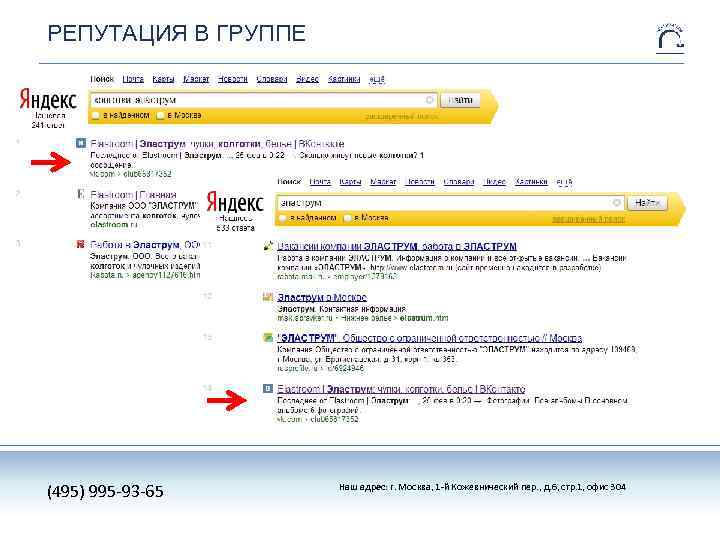The image size is (720, 540).
Task: Open "Маркет" in the menu above the "компания эластрум" search
Action: 196,79
